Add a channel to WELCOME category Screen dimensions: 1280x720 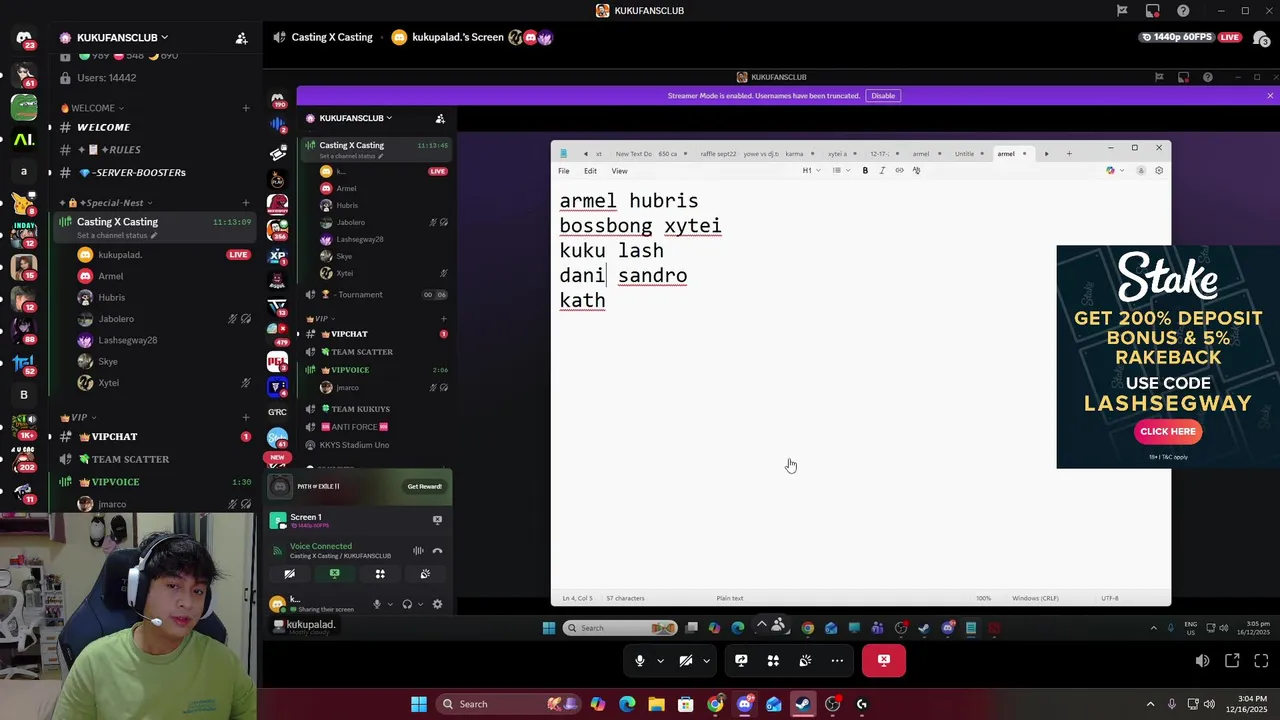246,108
